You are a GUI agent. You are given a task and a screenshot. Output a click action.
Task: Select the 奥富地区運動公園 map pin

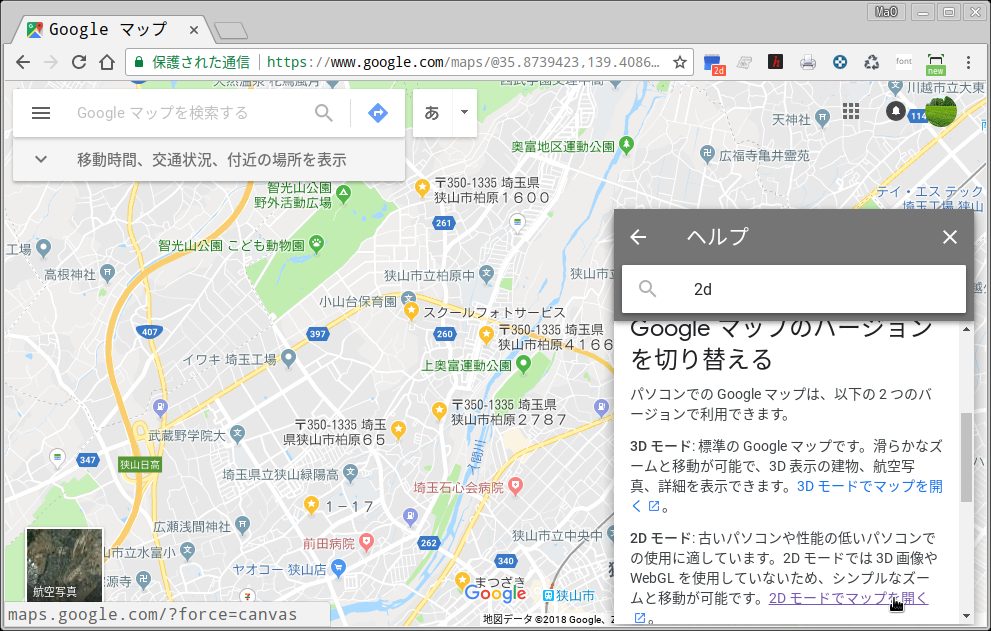pos(626,145)
